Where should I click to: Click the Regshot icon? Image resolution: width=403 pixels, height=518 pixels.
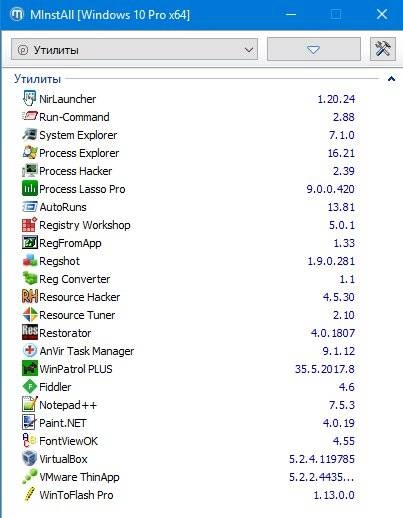[30, 261]
